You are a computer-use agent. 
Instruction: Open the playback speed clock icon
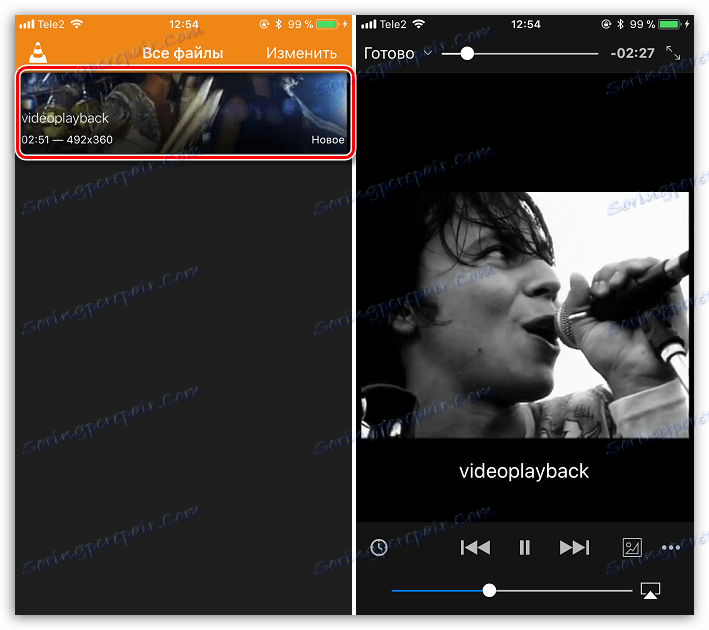tap(379, 547)
